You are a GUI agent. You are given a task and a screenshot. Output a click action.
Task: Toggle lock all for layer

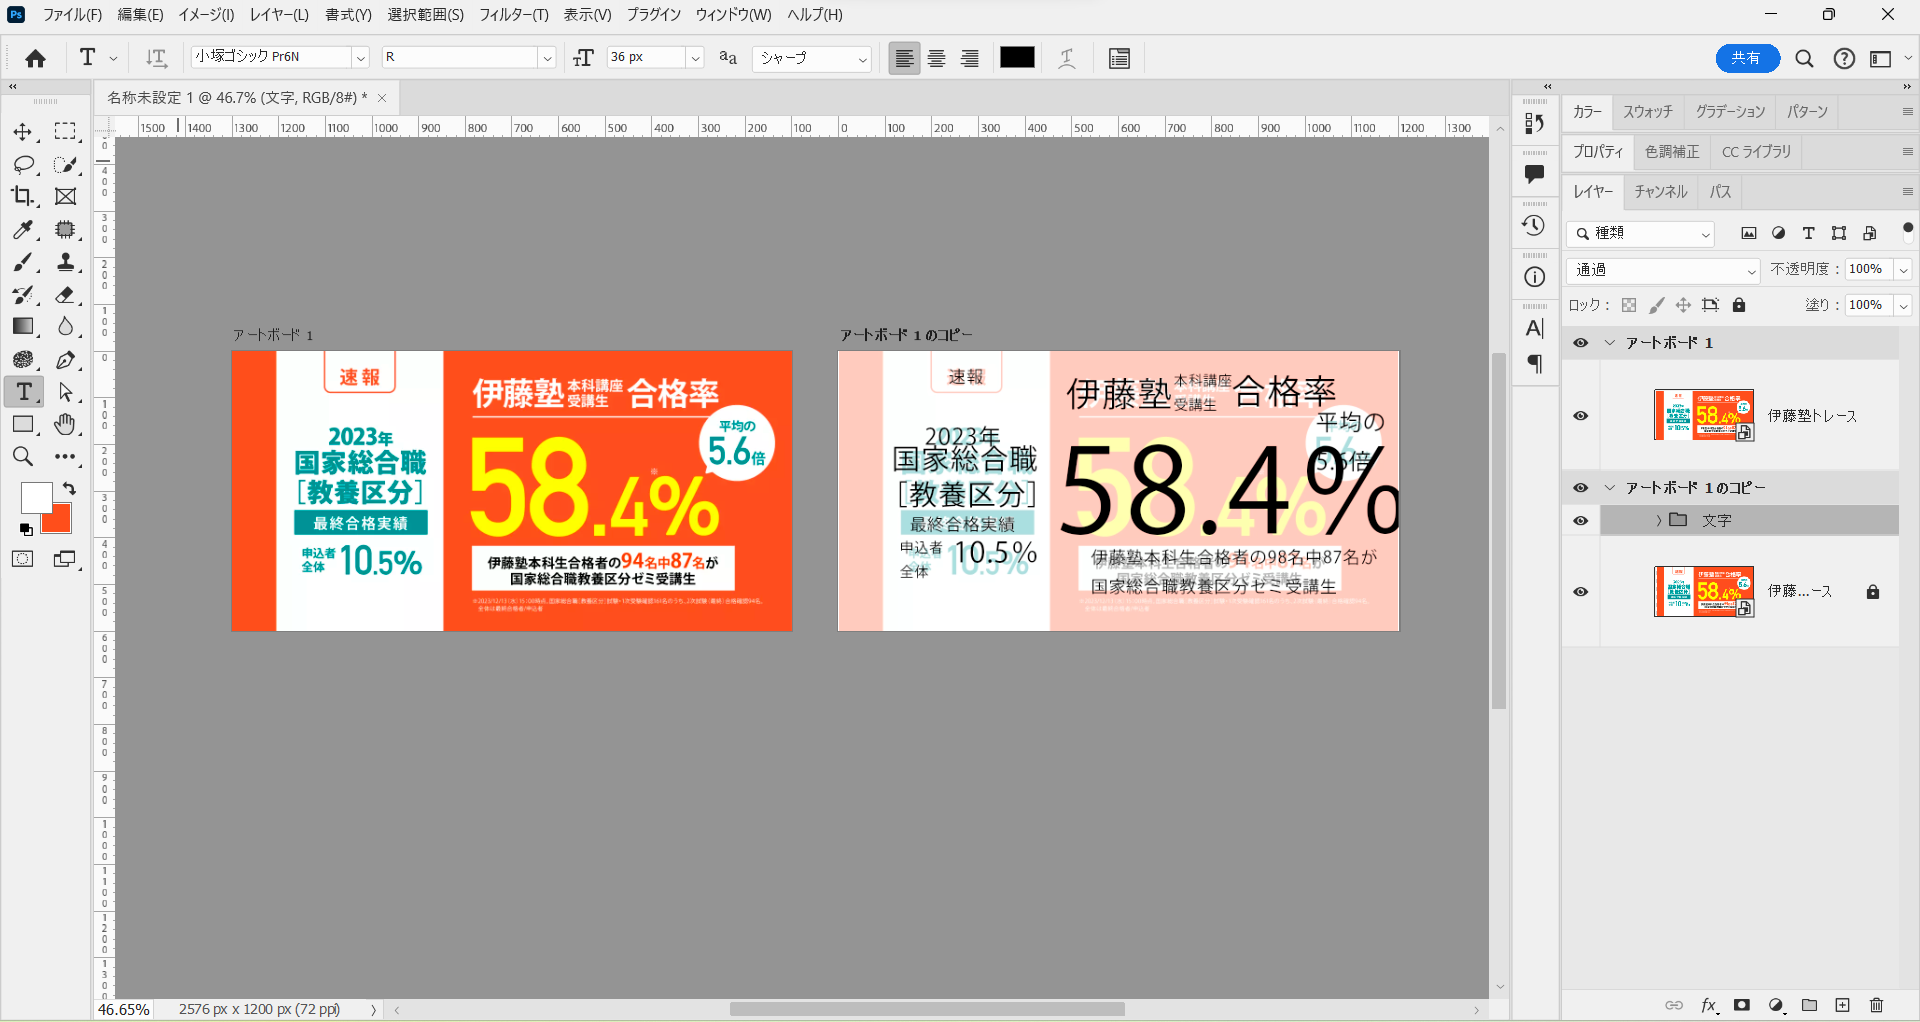pyautogui.click(x=1739, y=305)
